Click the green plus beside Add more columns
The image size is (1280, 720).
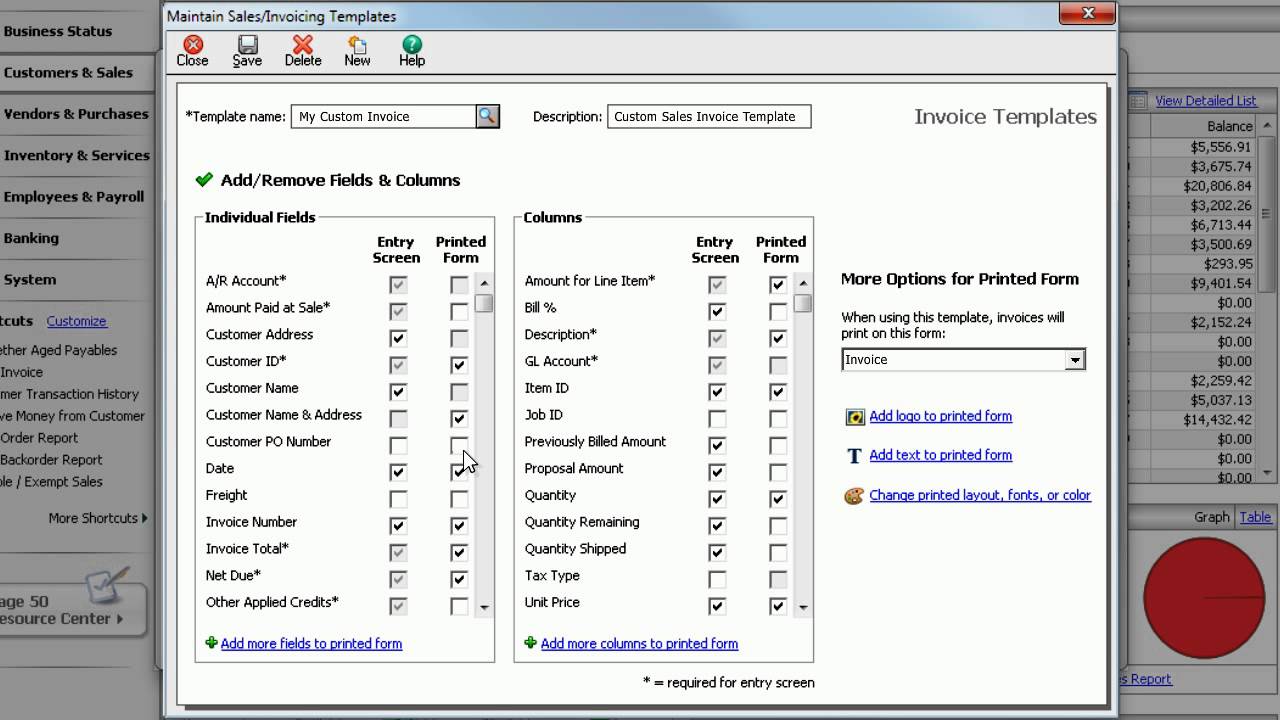point(531,643)
